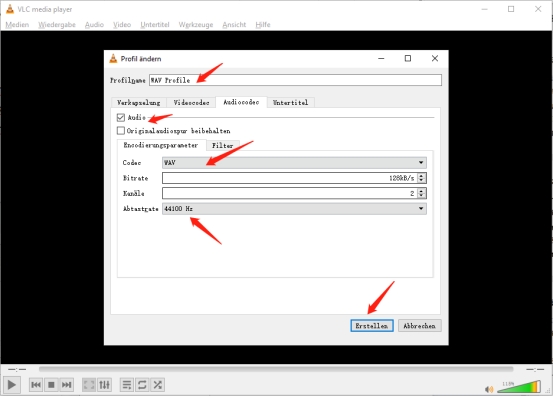553x397 pixels.
Task: Jump to previous media track
Action: (36, 385)
